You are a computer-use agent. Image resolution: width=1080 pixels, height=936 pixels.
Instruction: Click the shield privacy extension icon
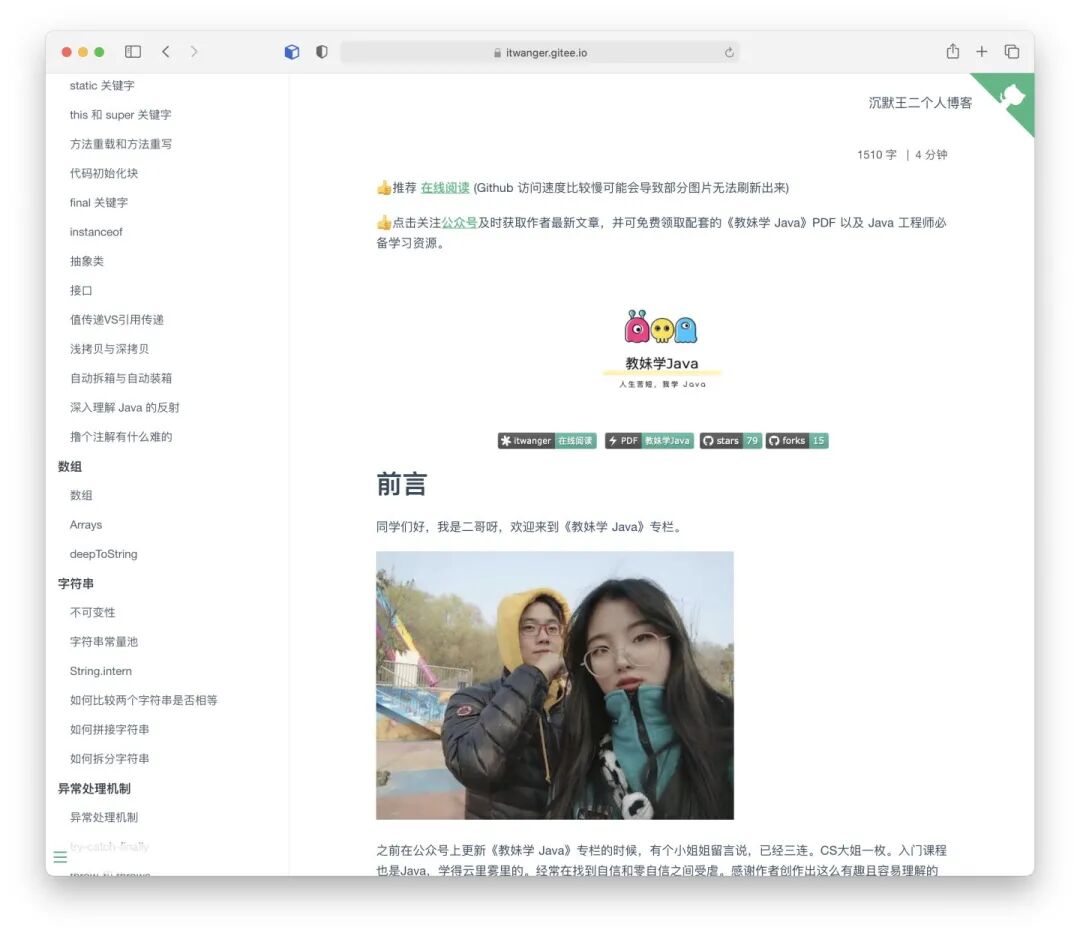[320, 51]
